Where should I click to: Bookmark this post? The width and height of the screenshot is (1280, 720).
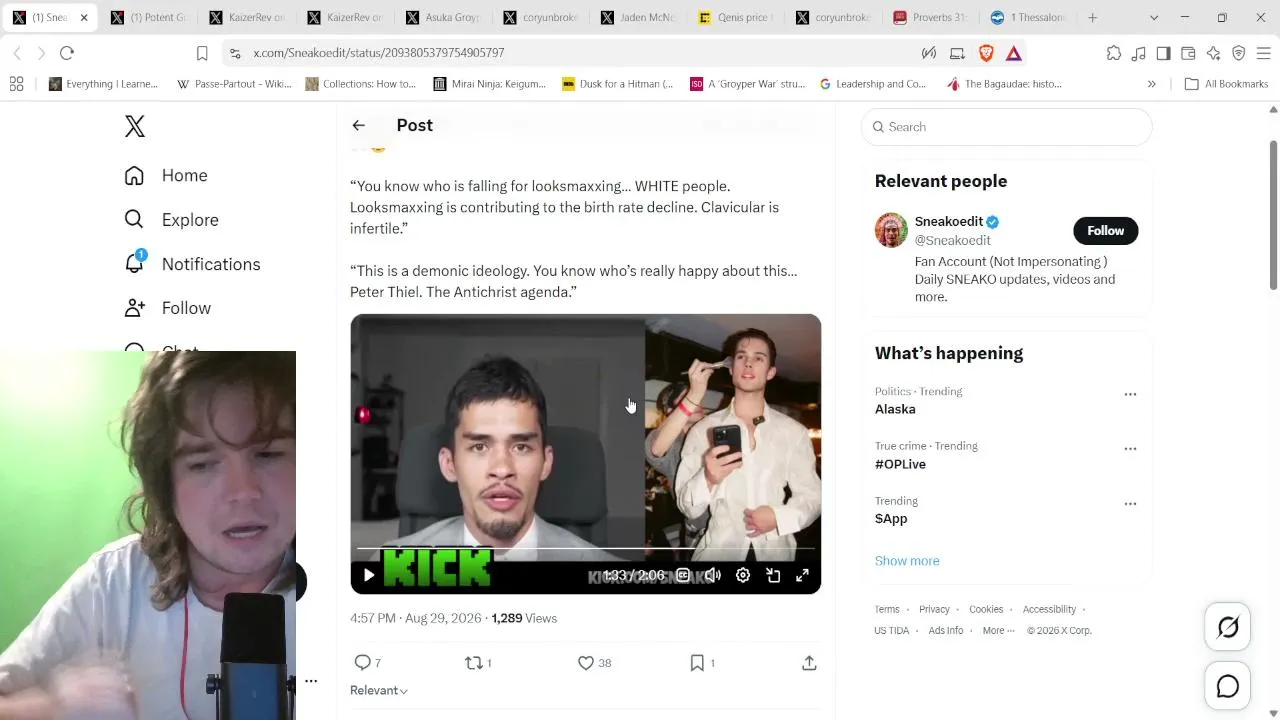[697, 662]
